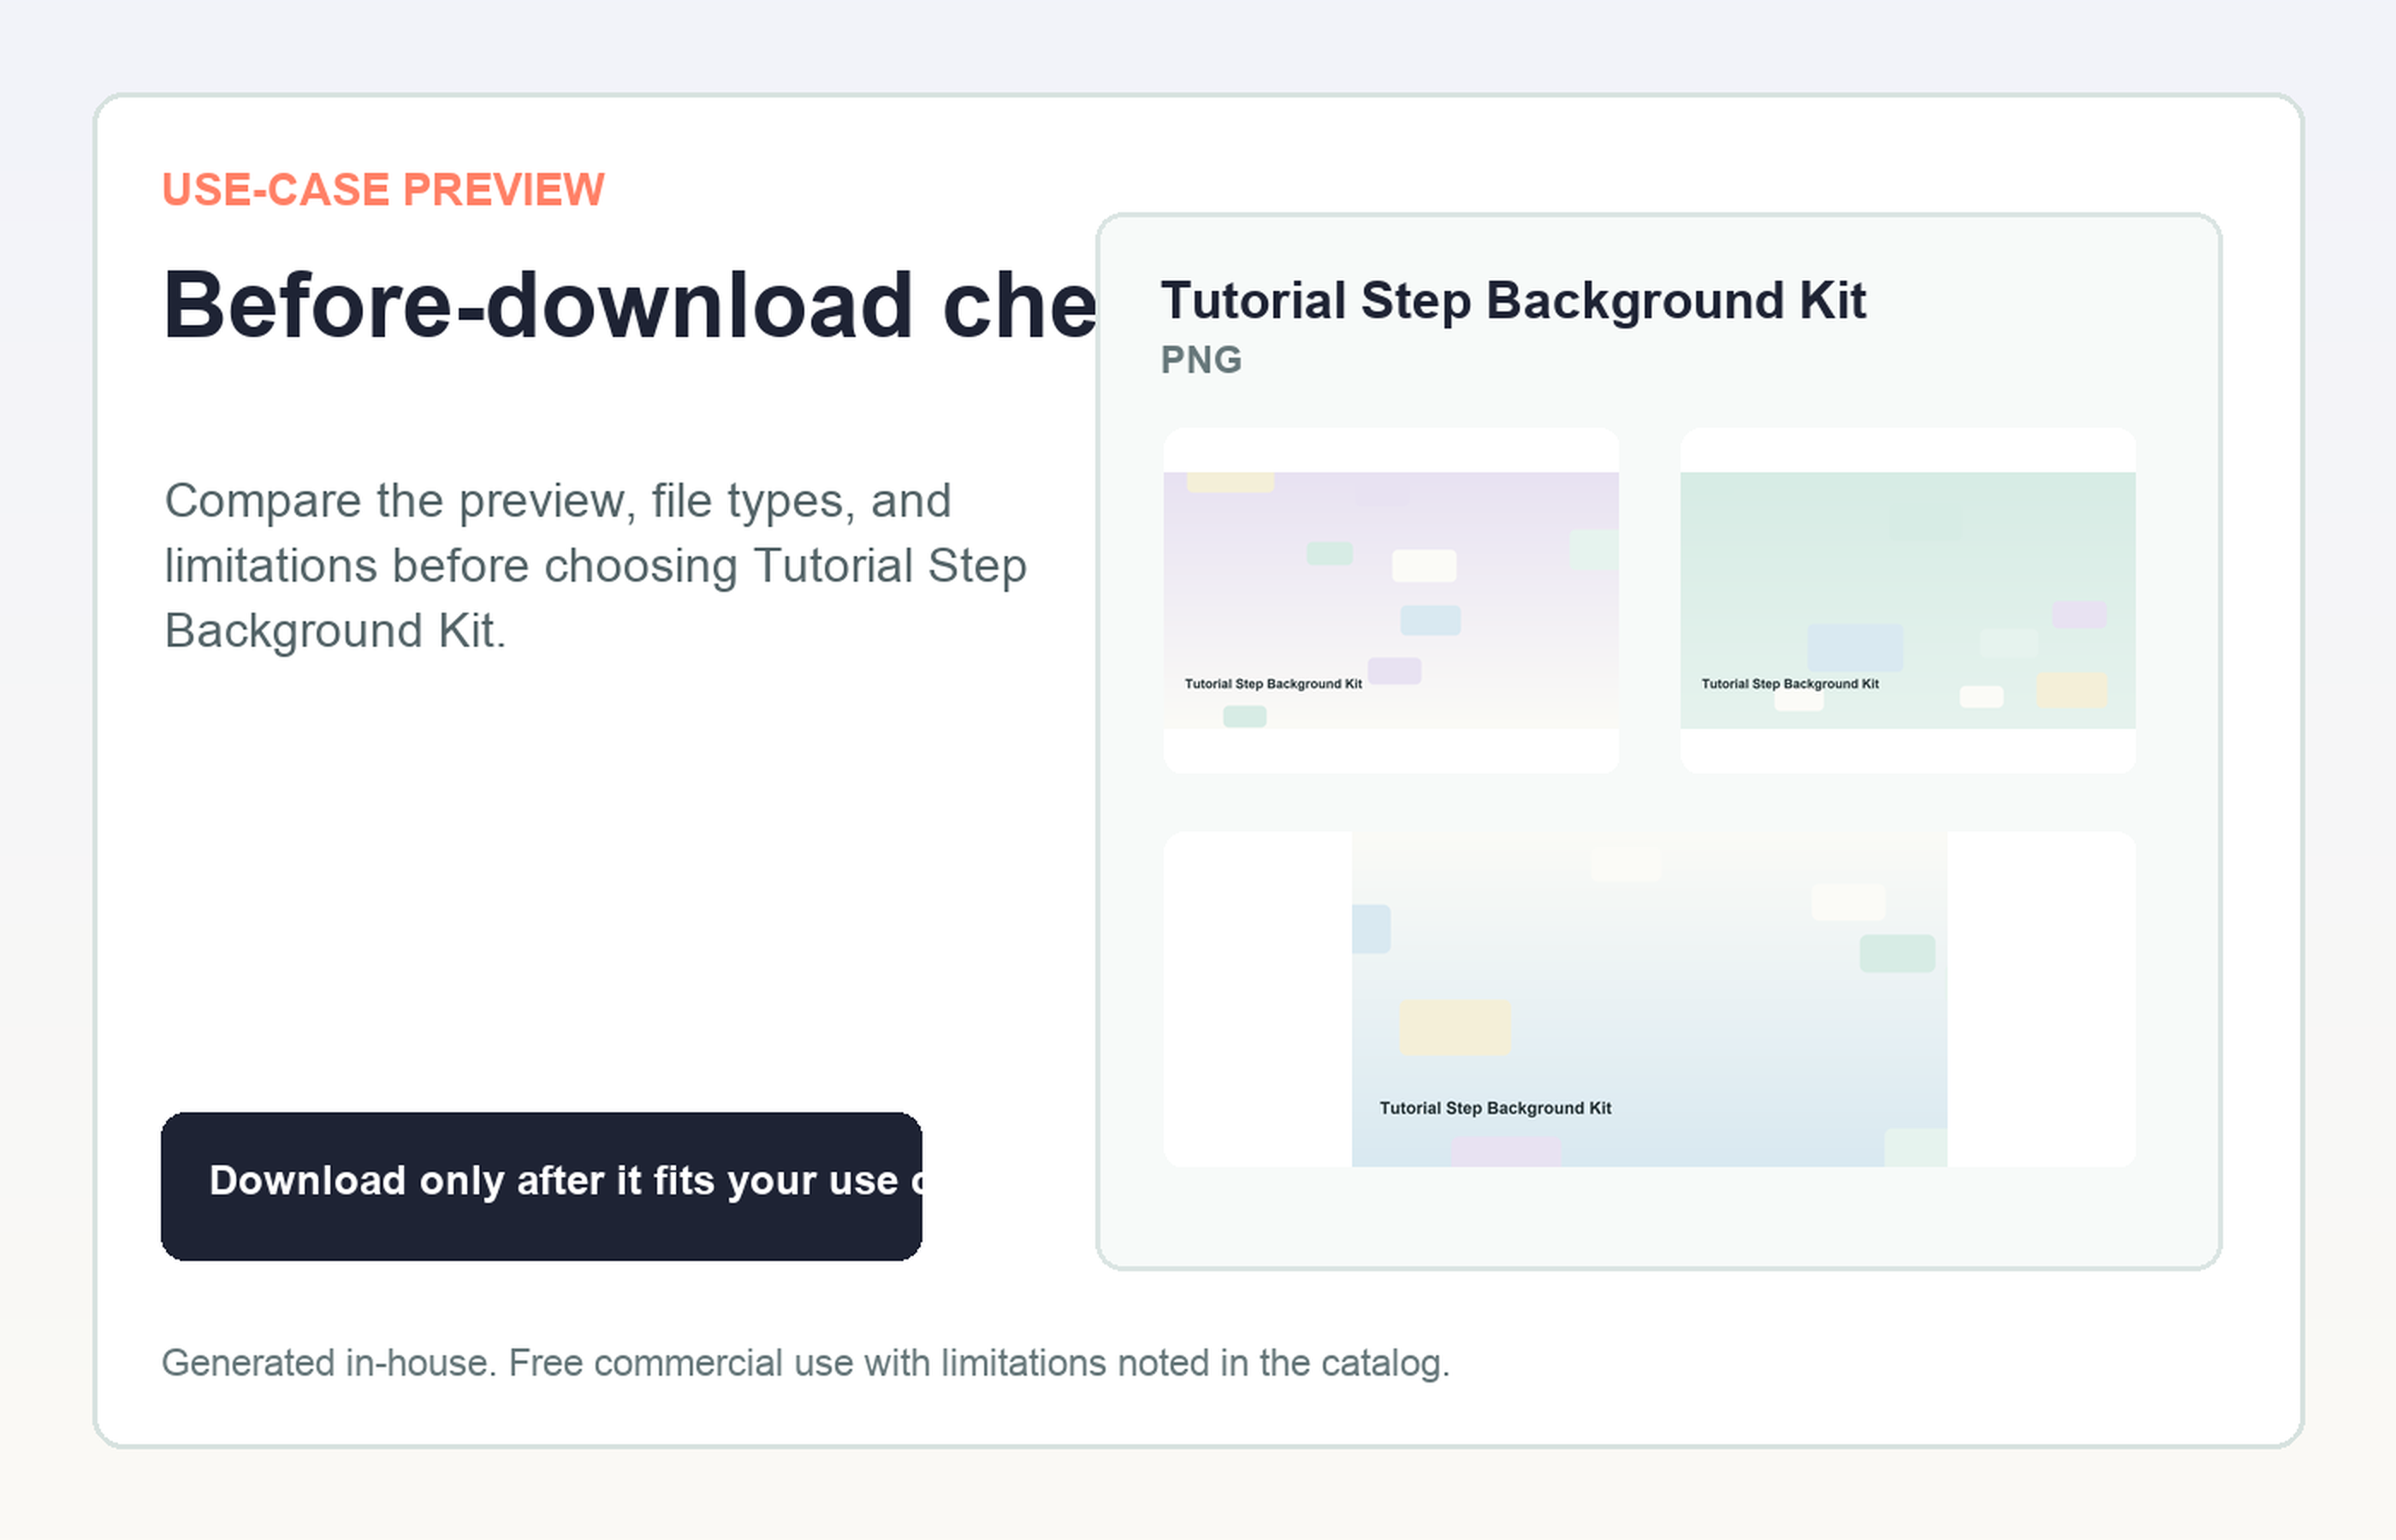Click the PNG file type label
This screenshot has height=1540, width=2396.
(1201, 360)
